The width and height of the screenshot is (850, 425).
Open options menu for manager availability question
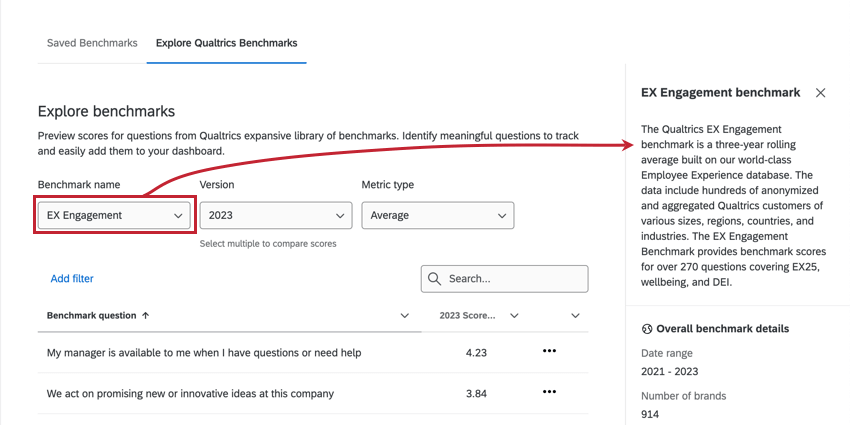coord(548,352)
